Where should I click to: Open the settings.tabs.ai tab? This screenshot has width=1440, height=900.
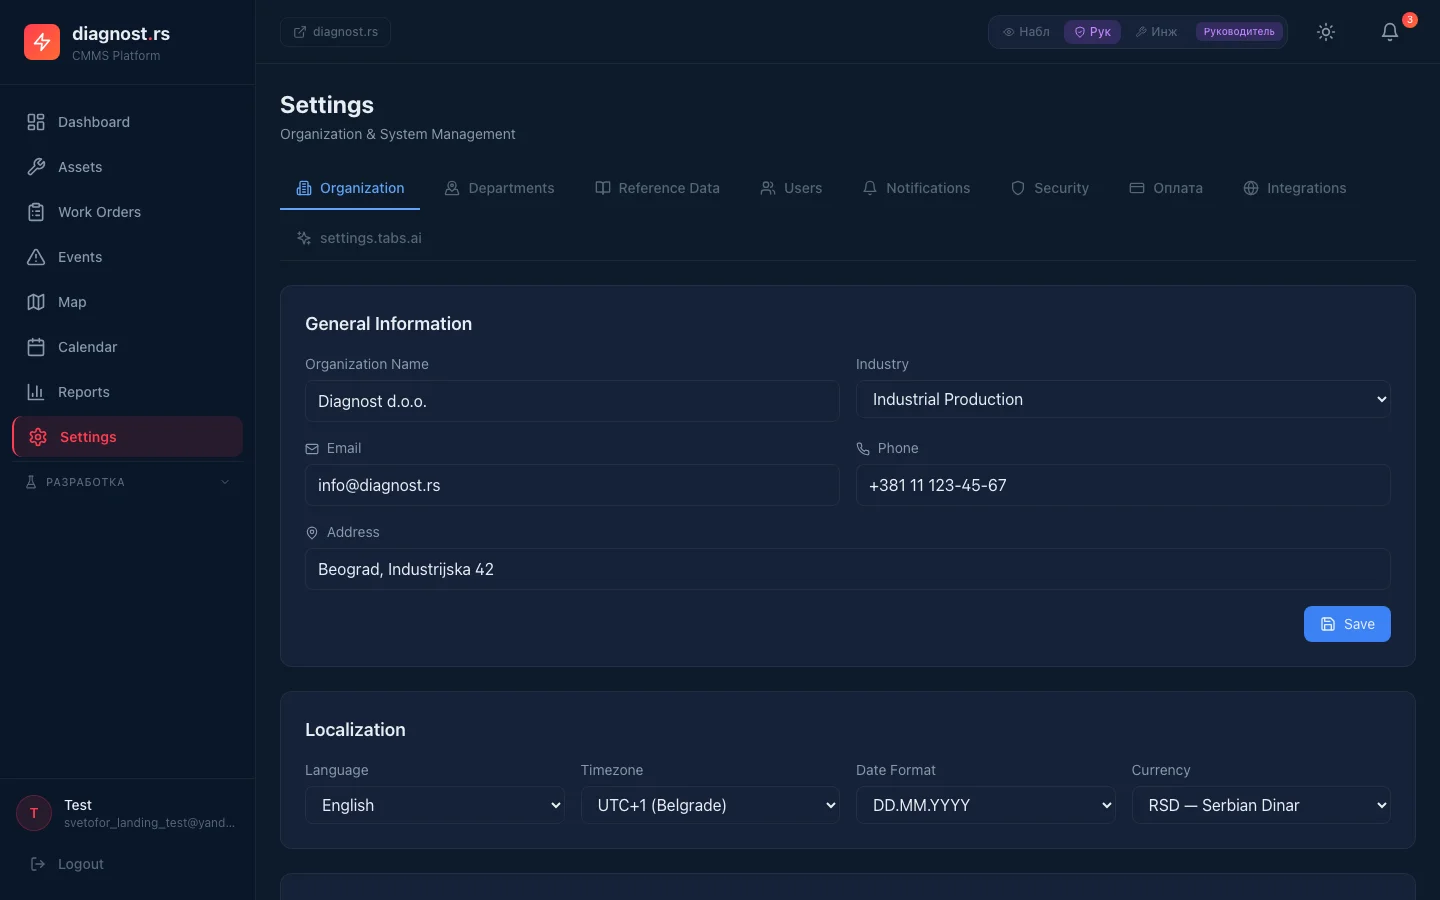click(x=359, y=238)
